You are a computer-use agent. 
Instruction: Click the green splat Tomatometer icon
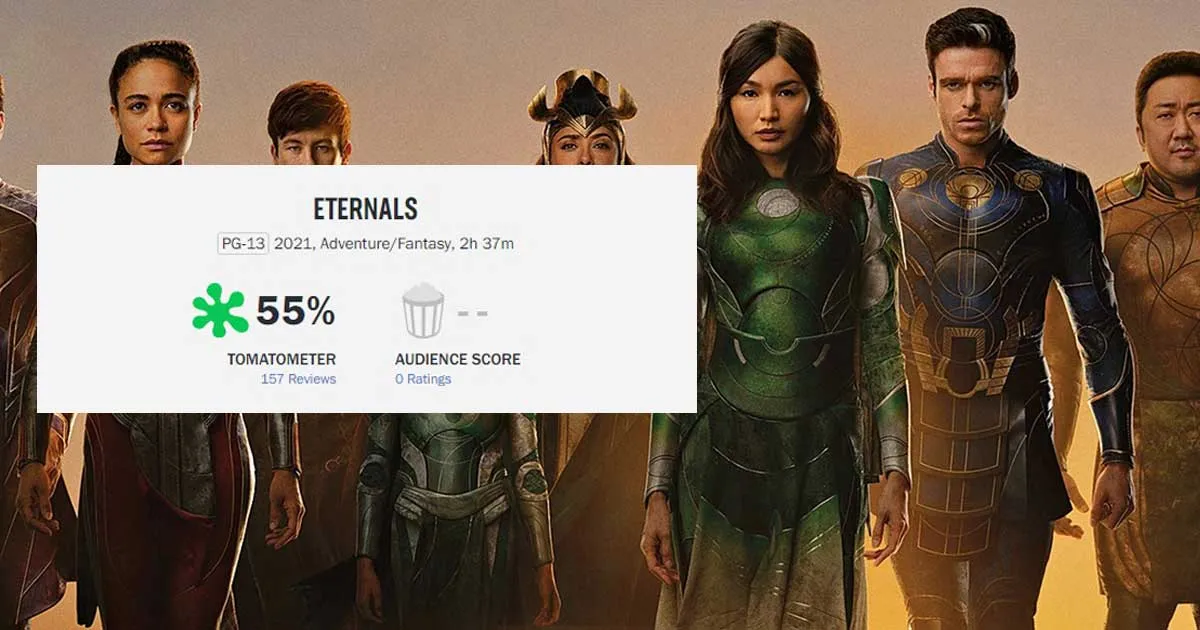(220, 310)
